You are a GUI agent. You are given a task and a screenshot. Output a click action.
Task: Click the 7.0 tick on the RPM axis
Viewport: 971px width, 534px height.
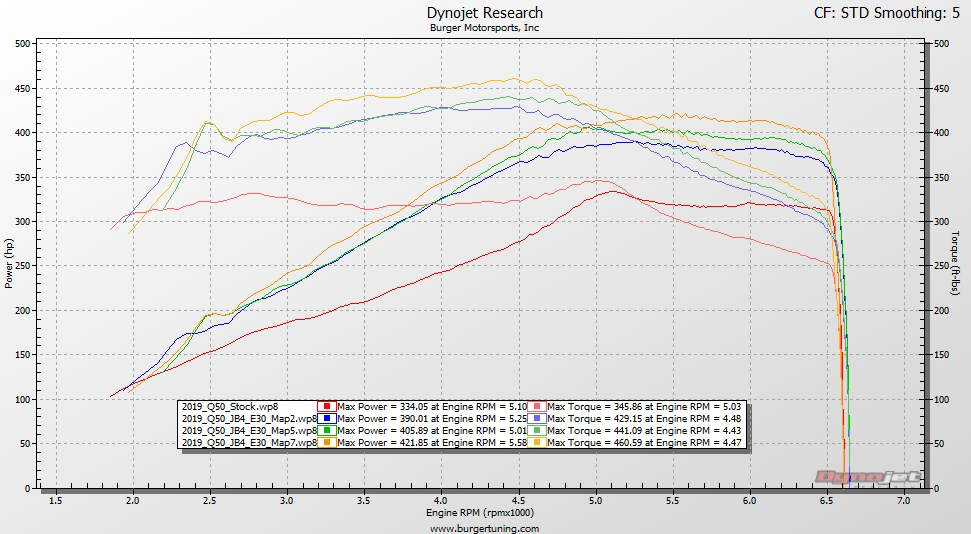click(904, 501)
